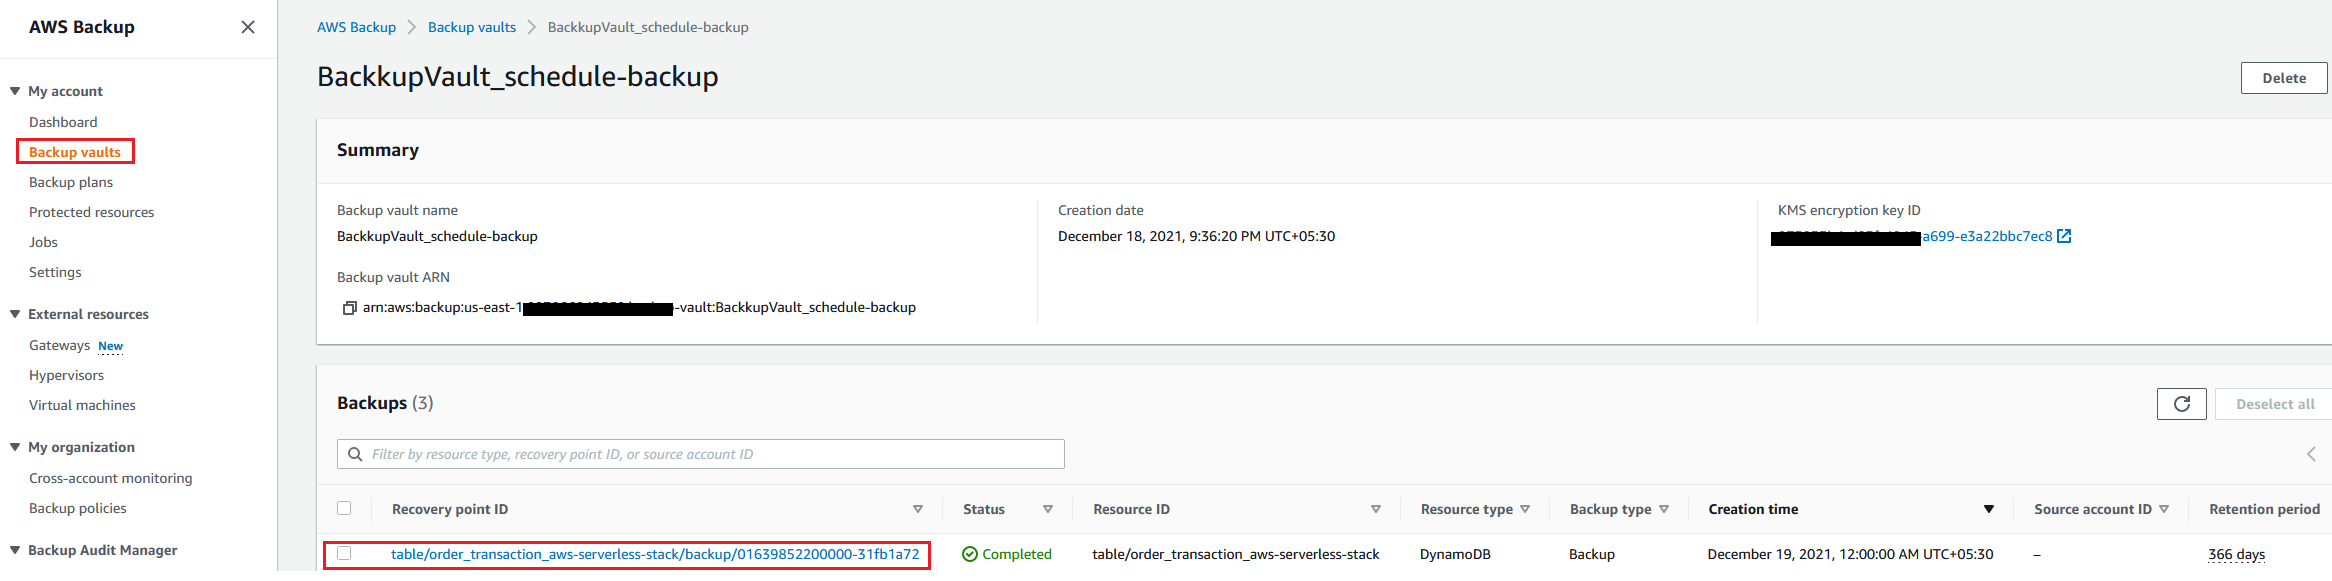Go to Backup vaults breadcrumb link
Image resolution: width=2332 pixels, height=581 pixels.
coord(472,27)
